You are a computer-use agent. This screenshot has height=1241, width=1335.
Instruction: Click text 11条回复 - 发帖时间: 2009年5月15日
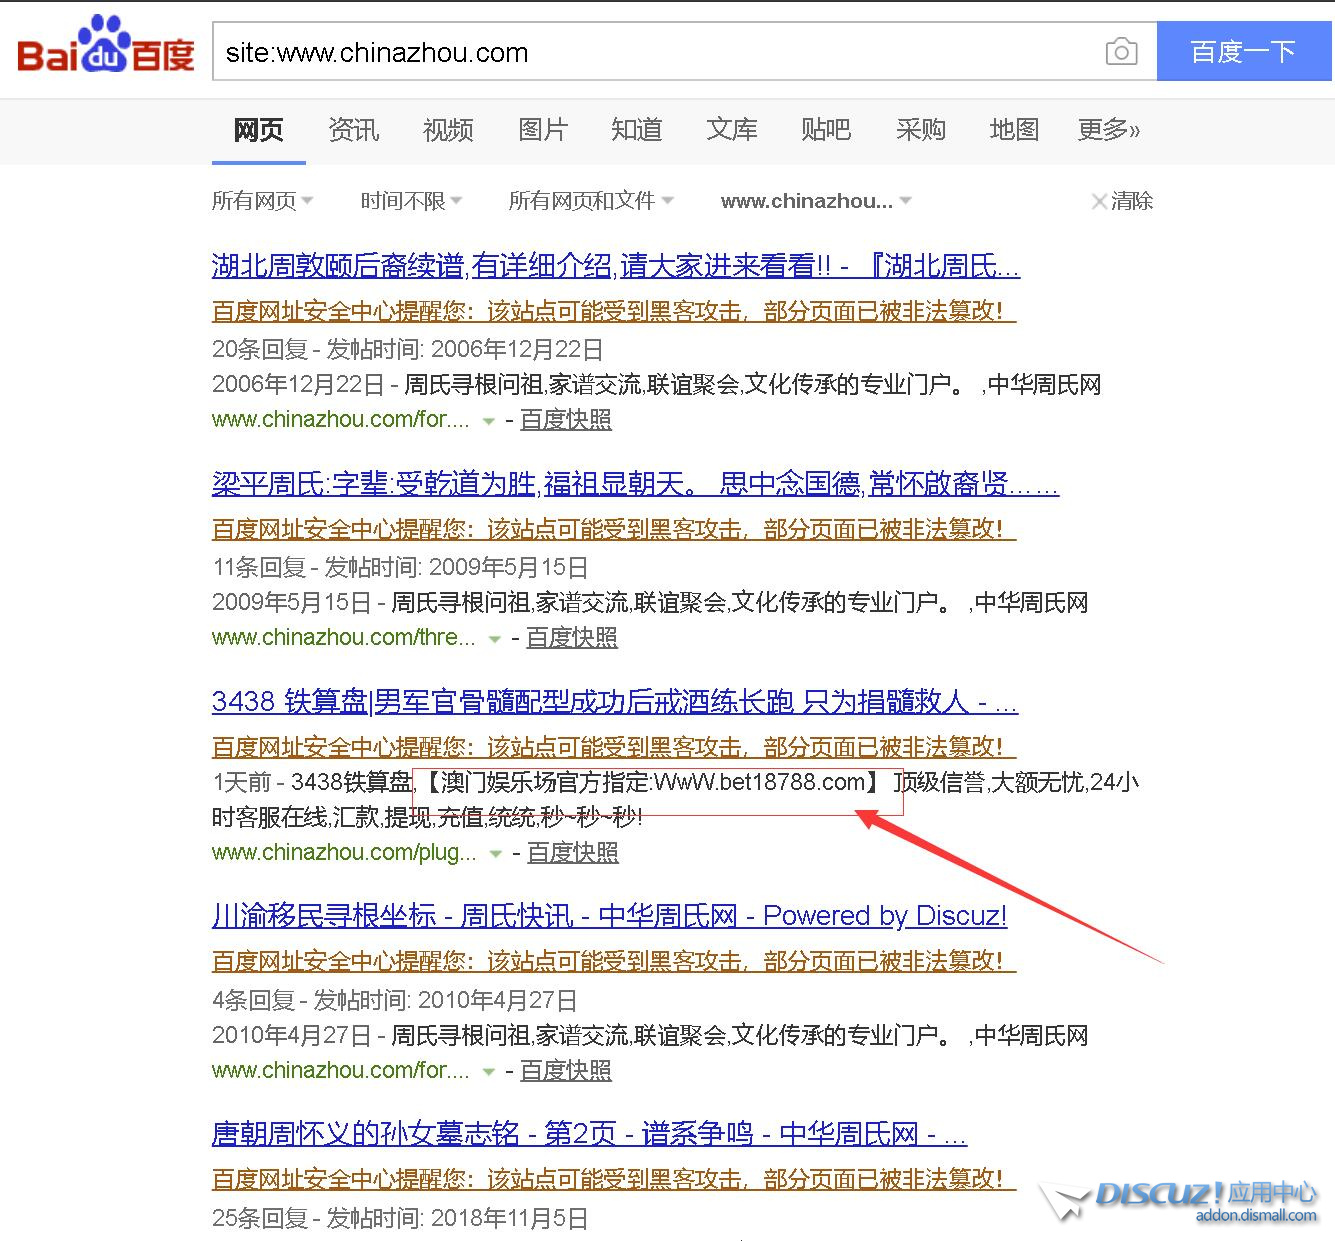pos(400,567)
